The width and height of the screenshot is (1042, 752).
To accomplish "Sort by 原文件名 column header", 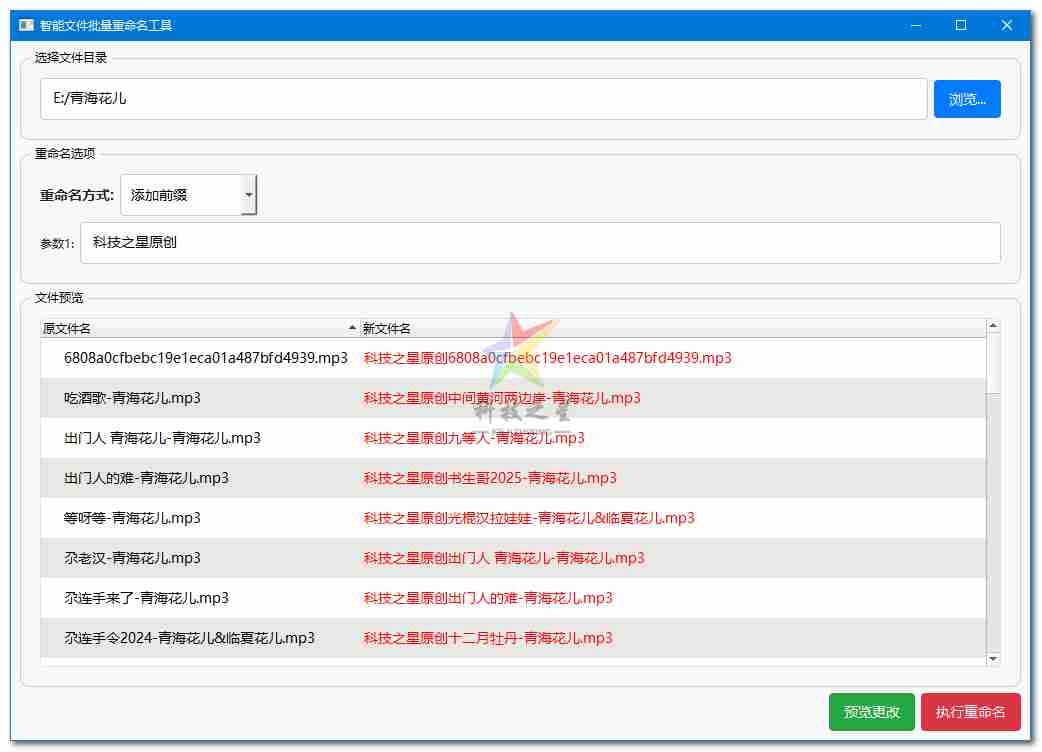I will (199, 328).
